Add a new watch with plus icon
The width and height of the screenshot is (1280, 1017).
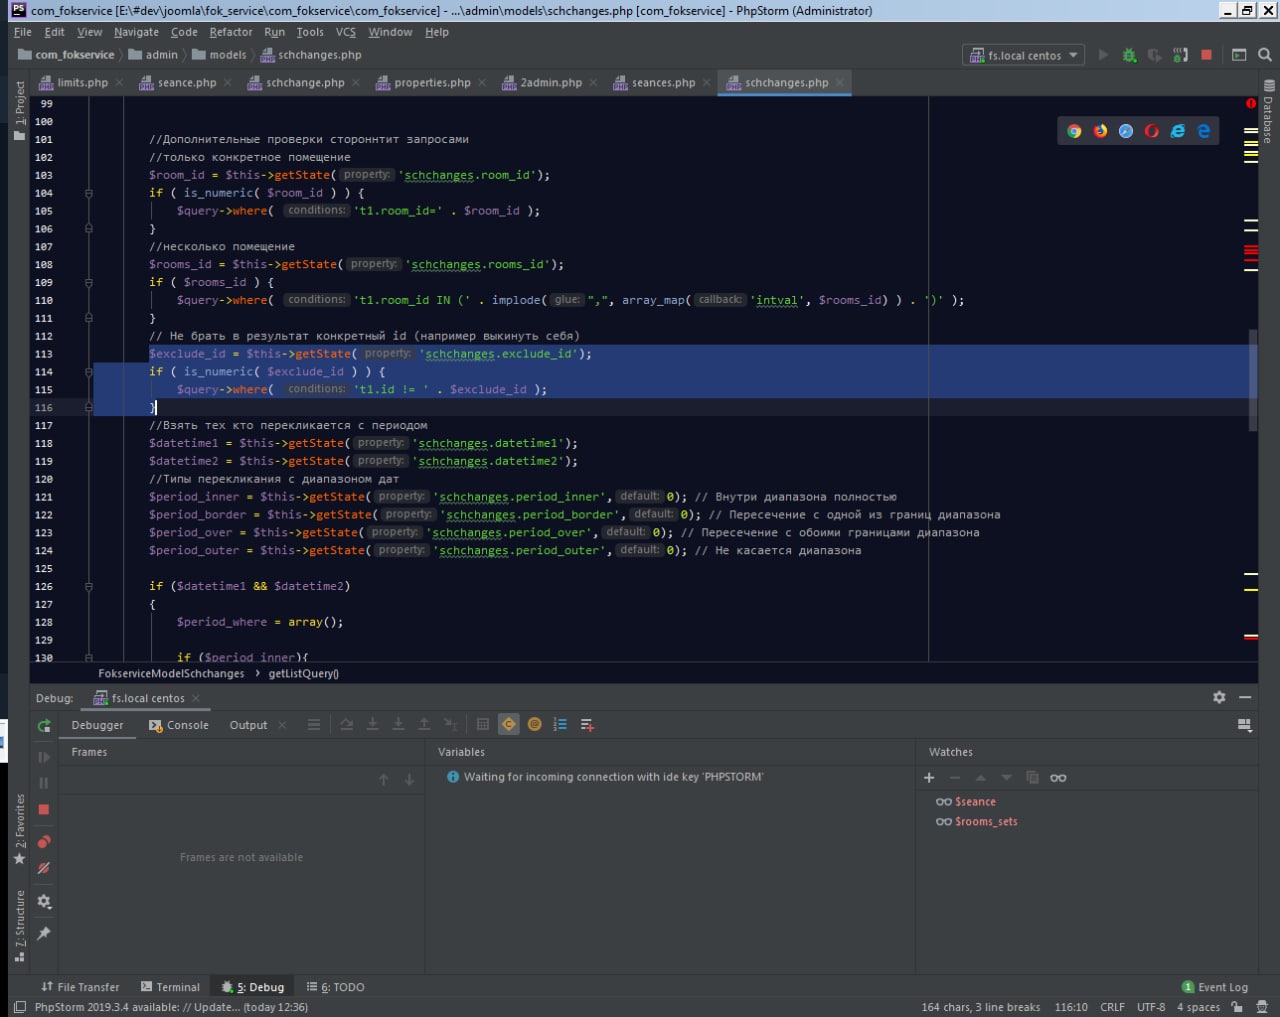coord(929,778)
